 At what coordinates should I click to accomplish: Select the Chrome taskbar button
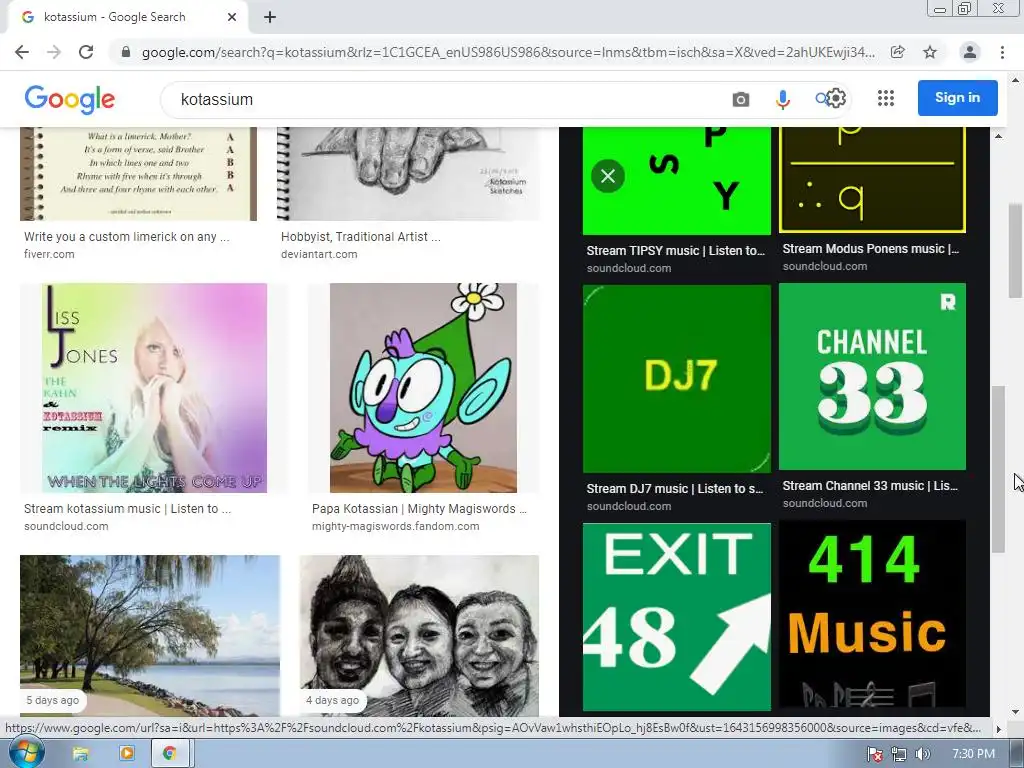point(170,754)
